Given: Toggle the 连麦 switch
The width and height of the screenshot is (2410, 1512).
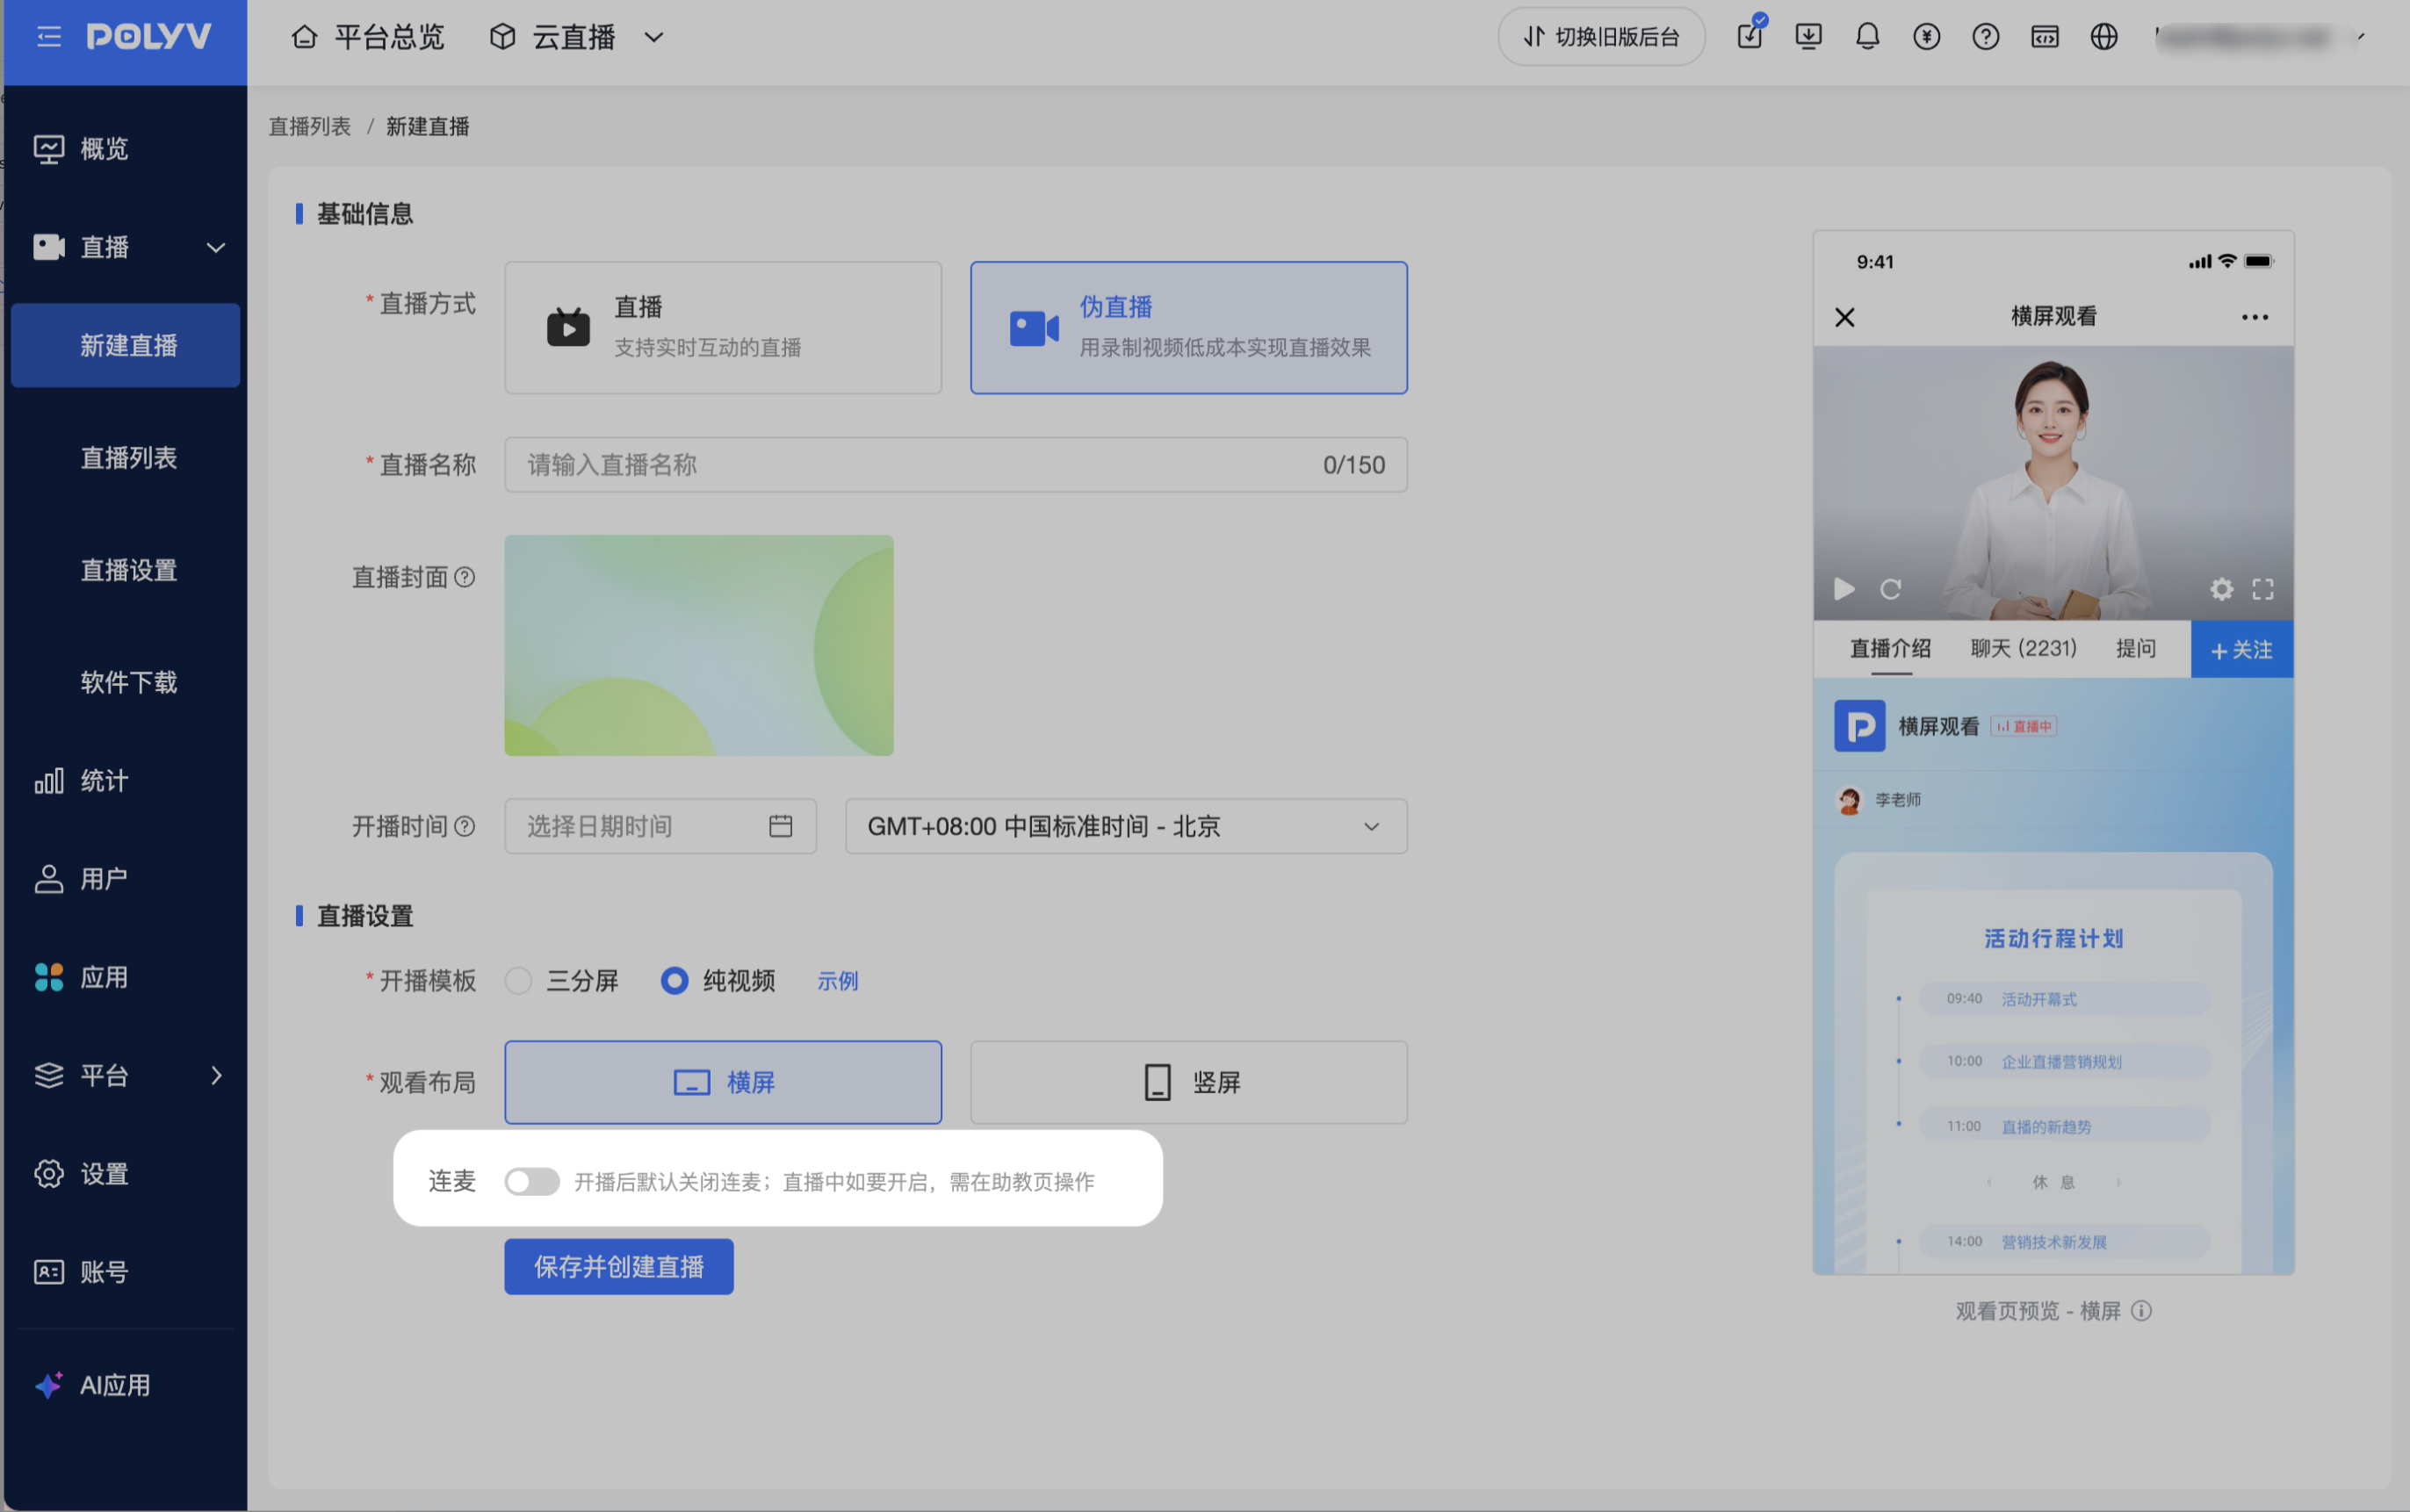Looking at the screenshot, I should point(532,1181).
